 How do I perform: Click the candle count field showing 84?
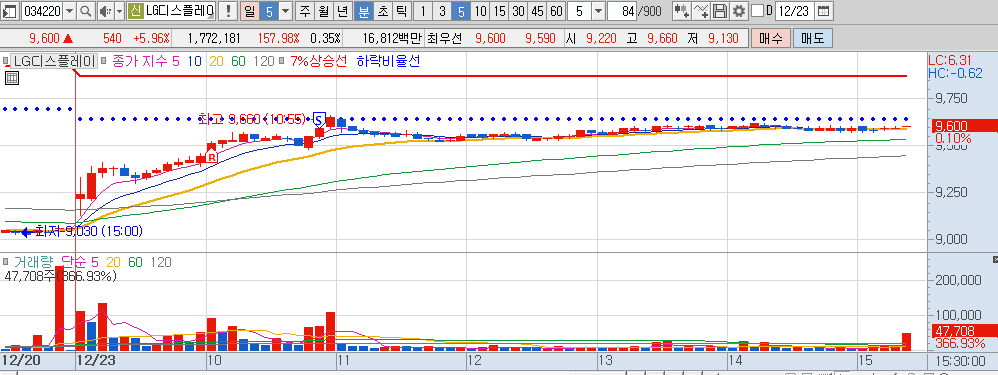click(622, 10)
